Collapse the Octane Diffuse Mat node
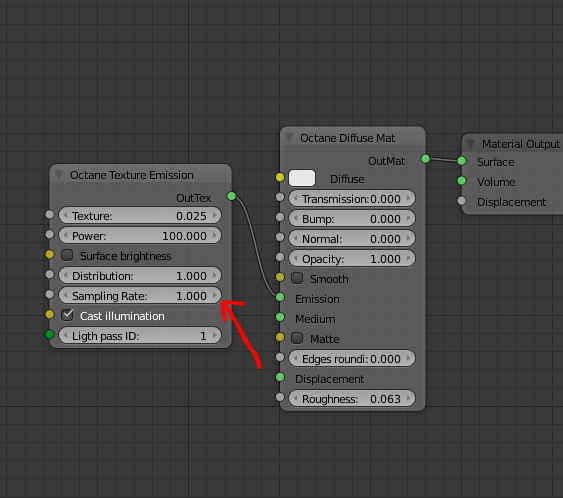This screenshot has width=563, height=498. (289, 137)
